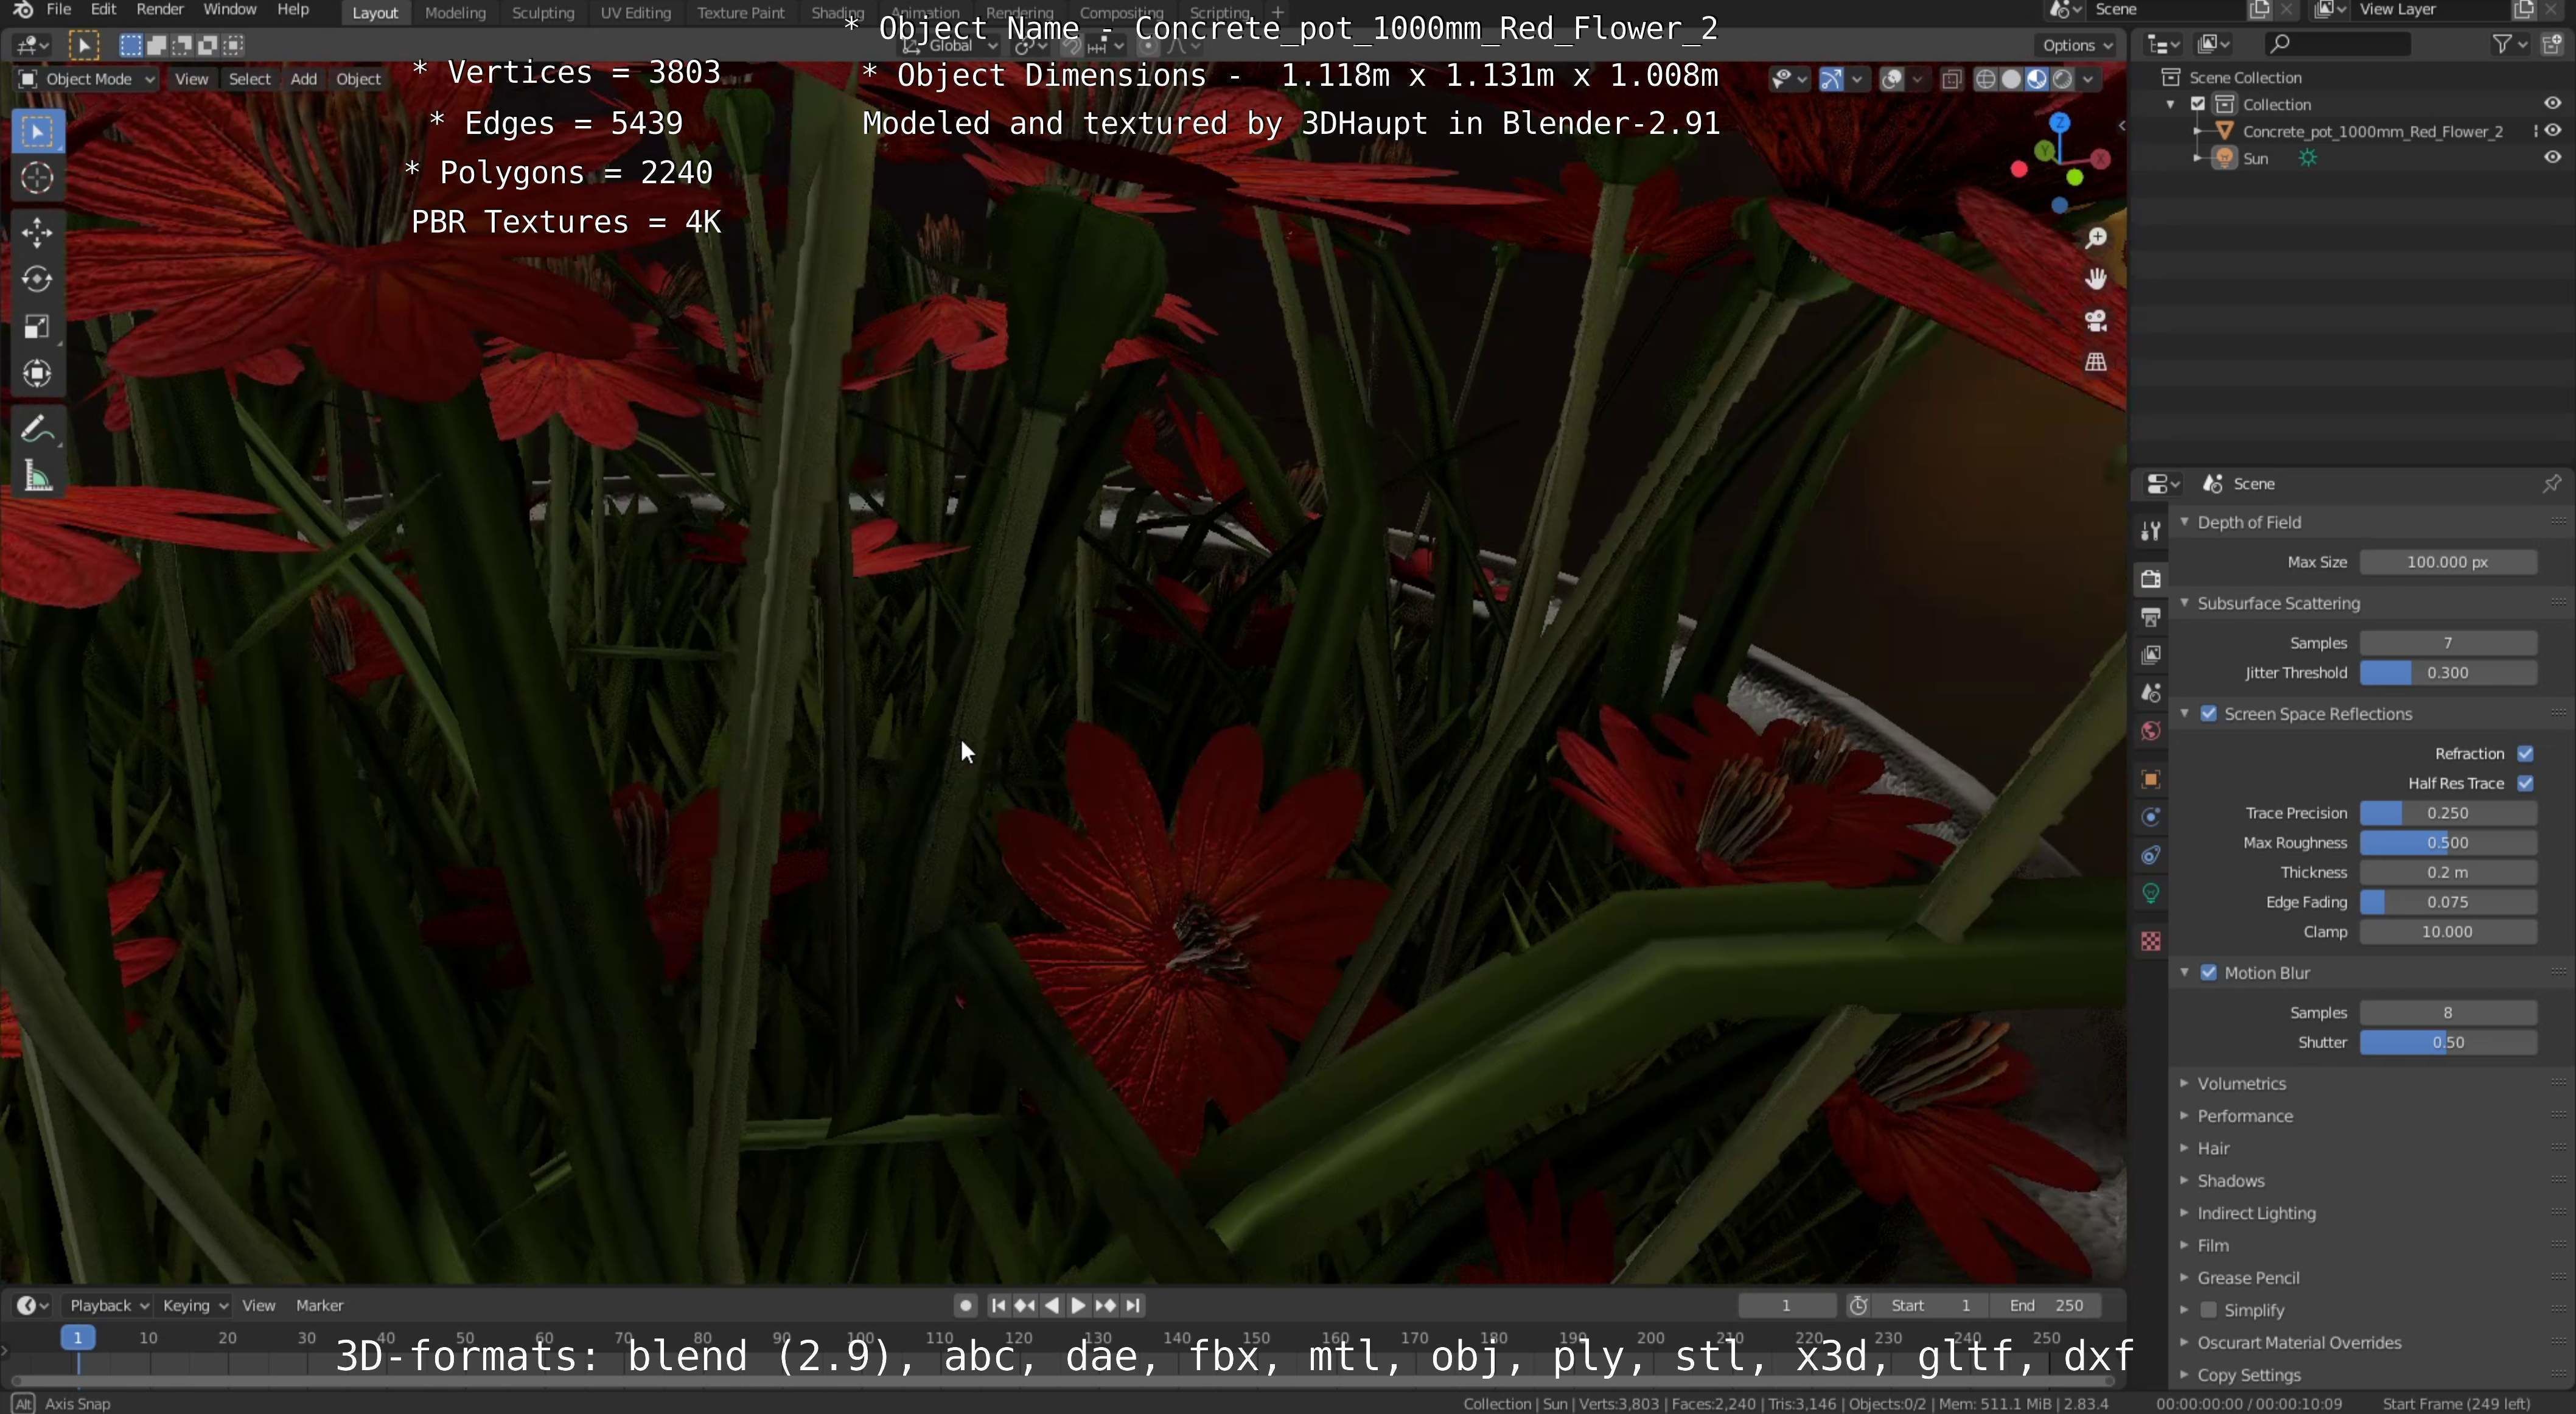Open the World properties tab
Viewport: 2576px width, 1414px height.
click(x=2151, y=731)
